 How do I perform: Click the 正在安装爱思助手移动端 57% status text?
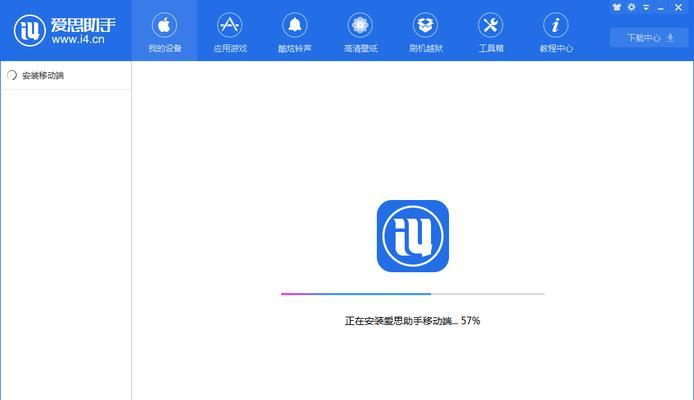click(413, 321)
